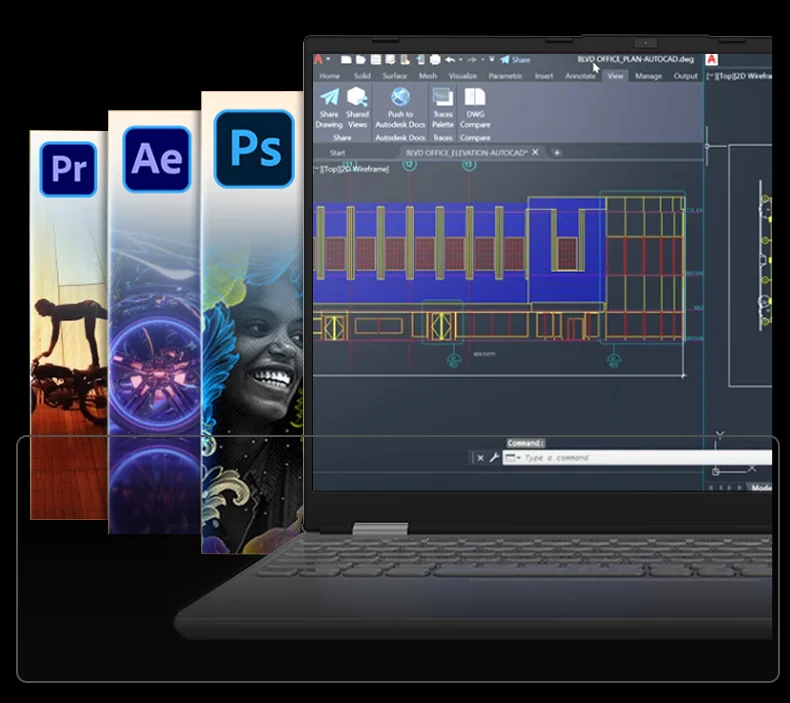Open the Redo history dropdown arrow
790x703 pixels.
(483, 59)
